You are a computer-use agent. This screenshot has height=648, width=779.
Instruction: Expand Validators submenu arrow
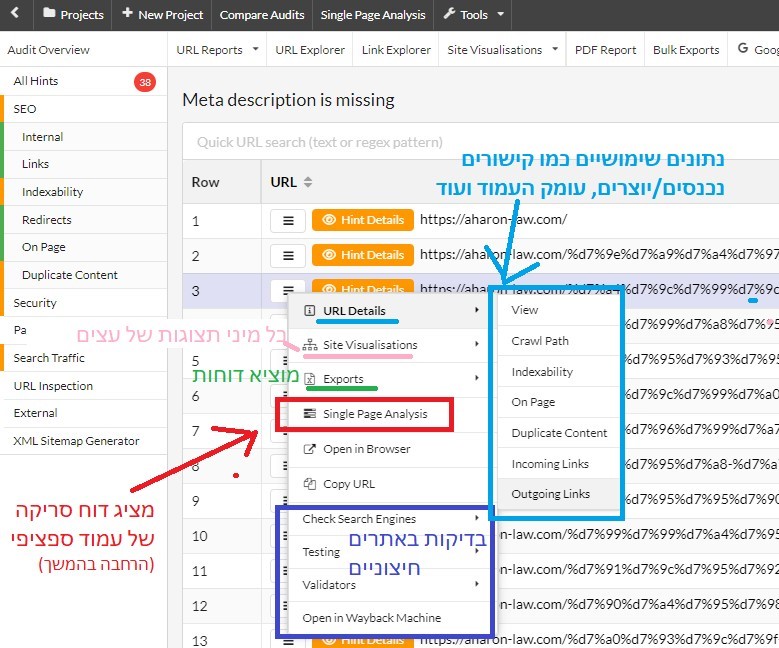(476, 584)
